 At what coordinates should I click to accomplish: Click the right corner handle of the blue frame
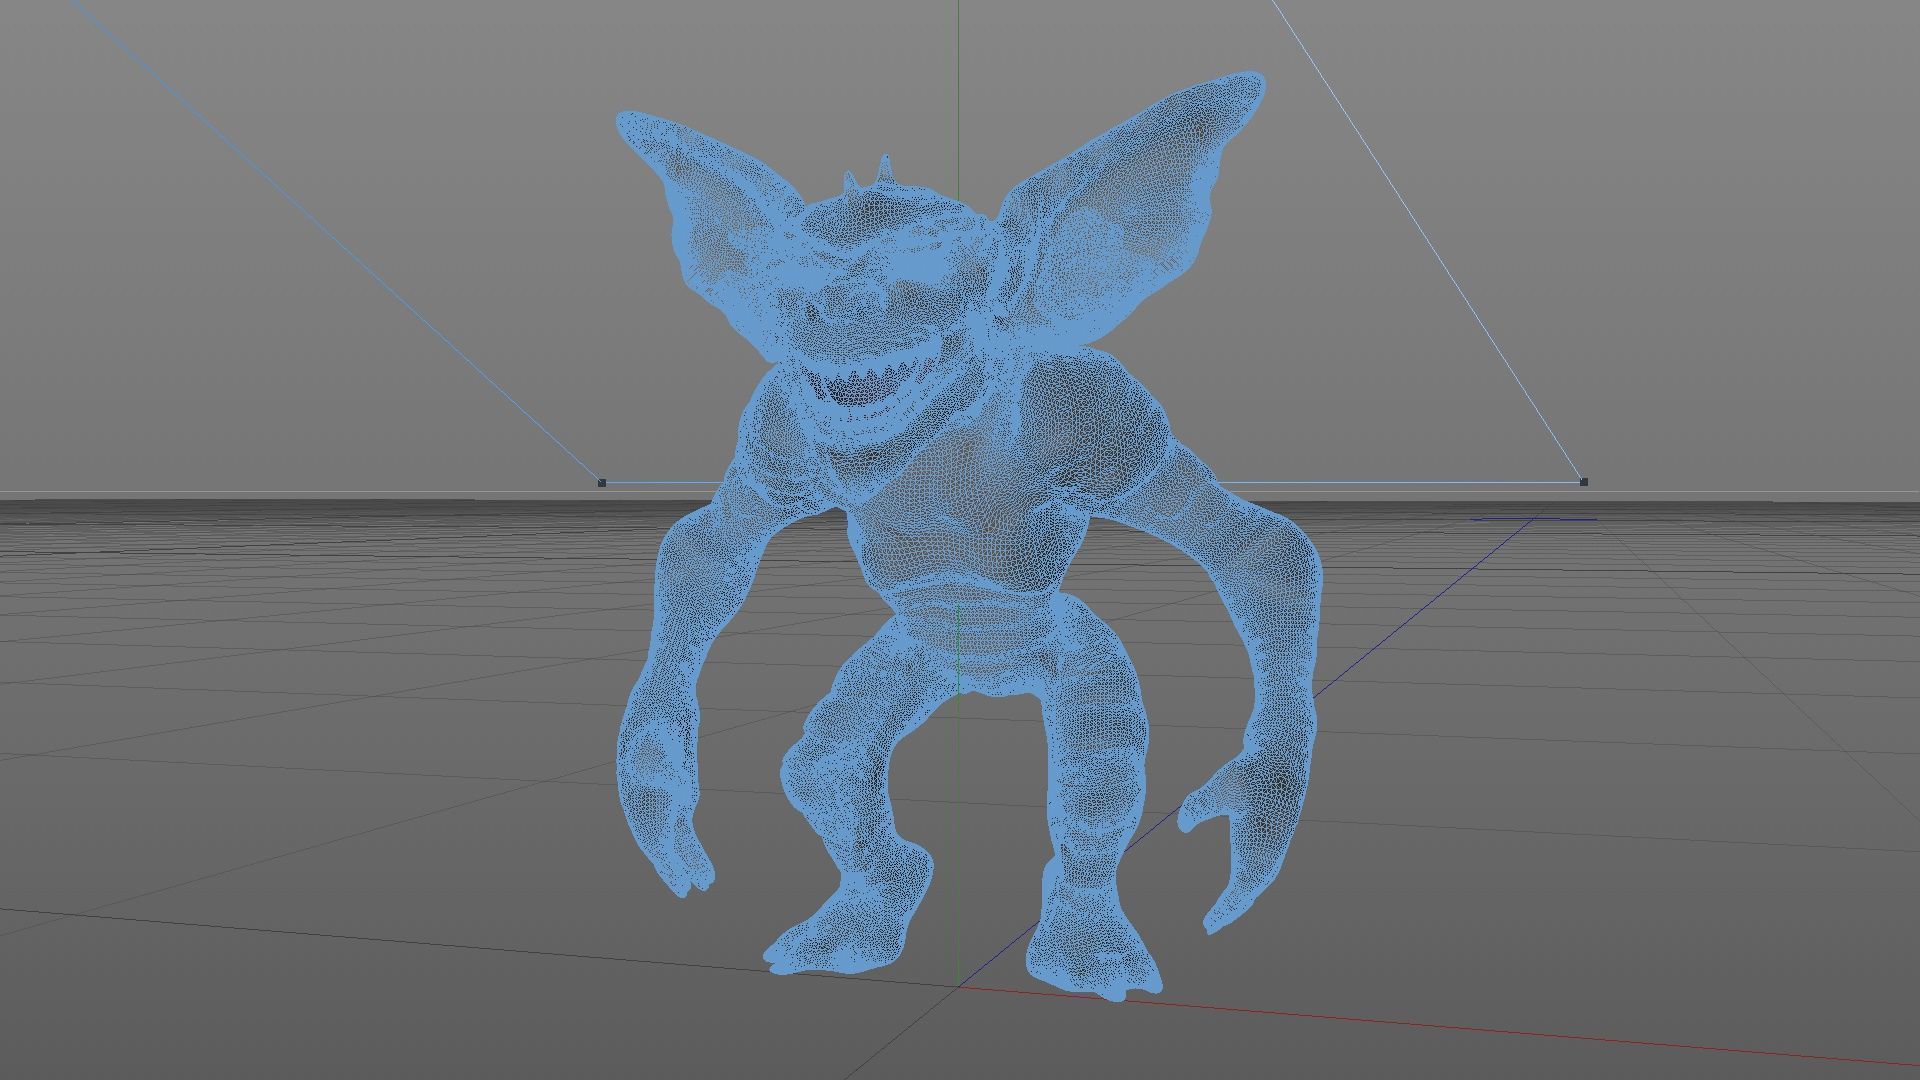pyautogui.click(x=1583, y=481)
